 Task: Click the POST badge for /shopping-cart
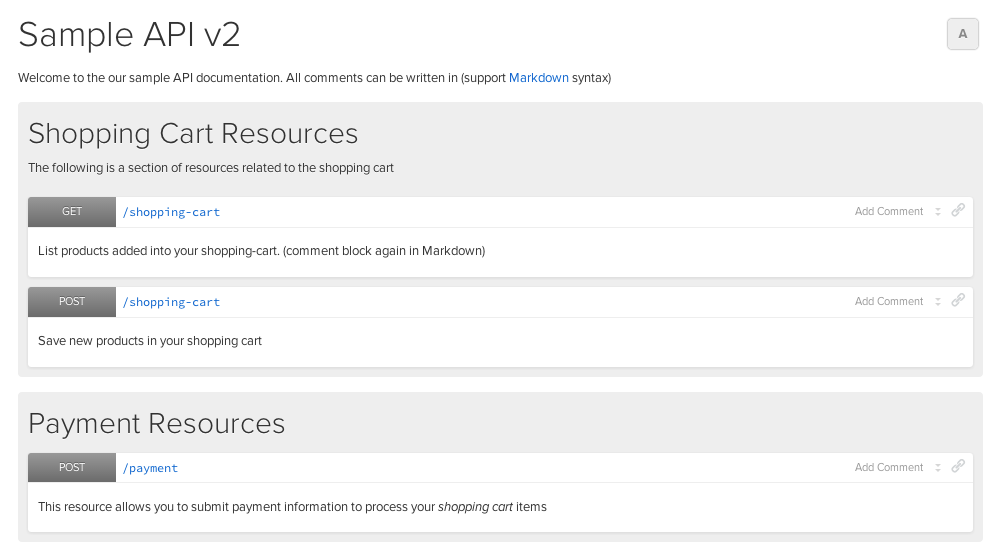72,302
